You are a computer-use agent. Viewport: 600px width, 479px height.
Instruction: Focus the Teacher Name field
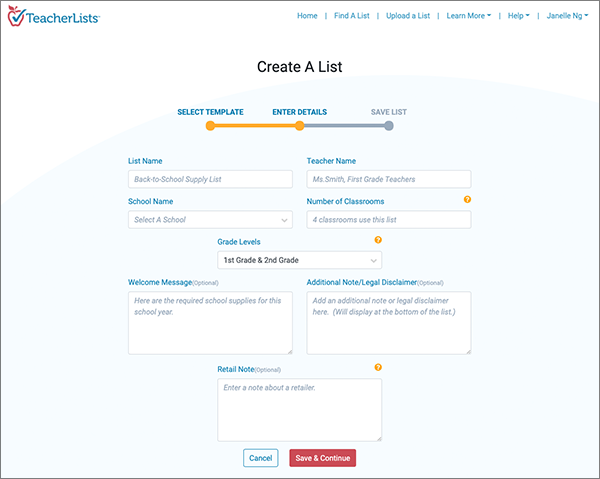click(389, 179)
